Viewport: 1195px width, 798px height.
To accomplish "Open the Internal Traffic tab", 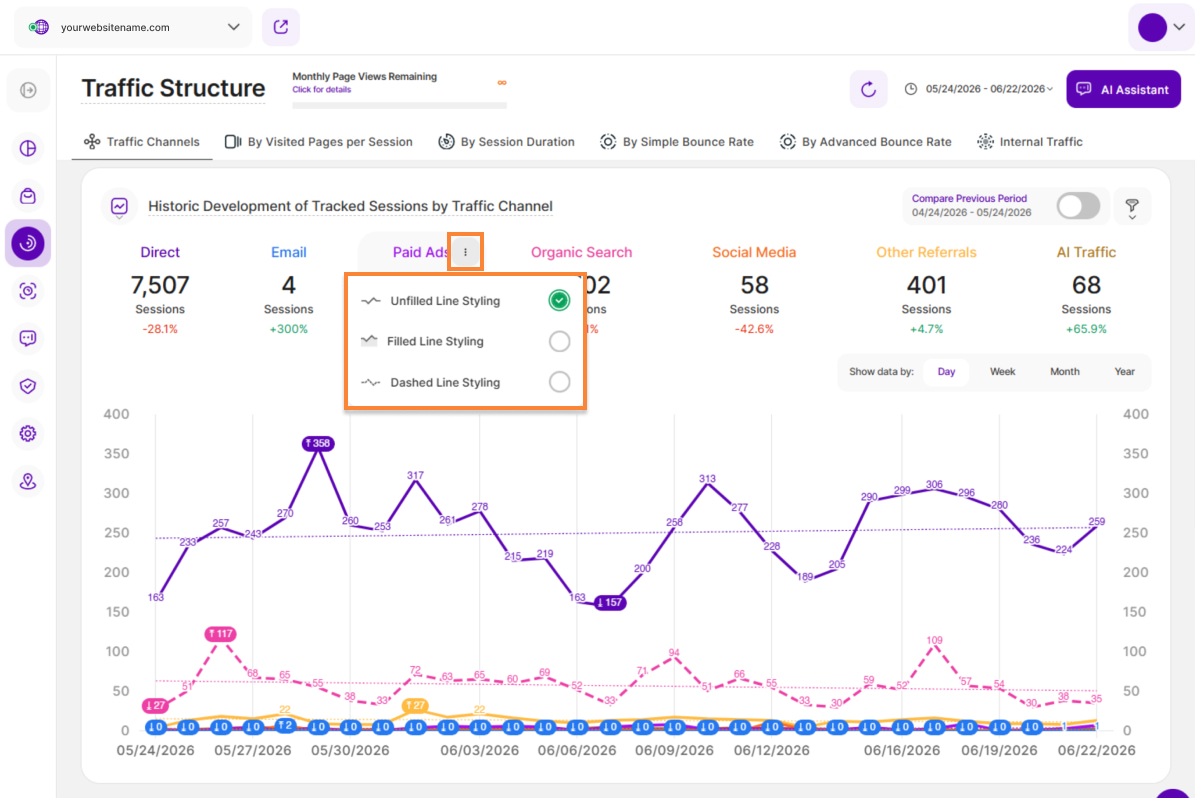I will [1030, 142].
